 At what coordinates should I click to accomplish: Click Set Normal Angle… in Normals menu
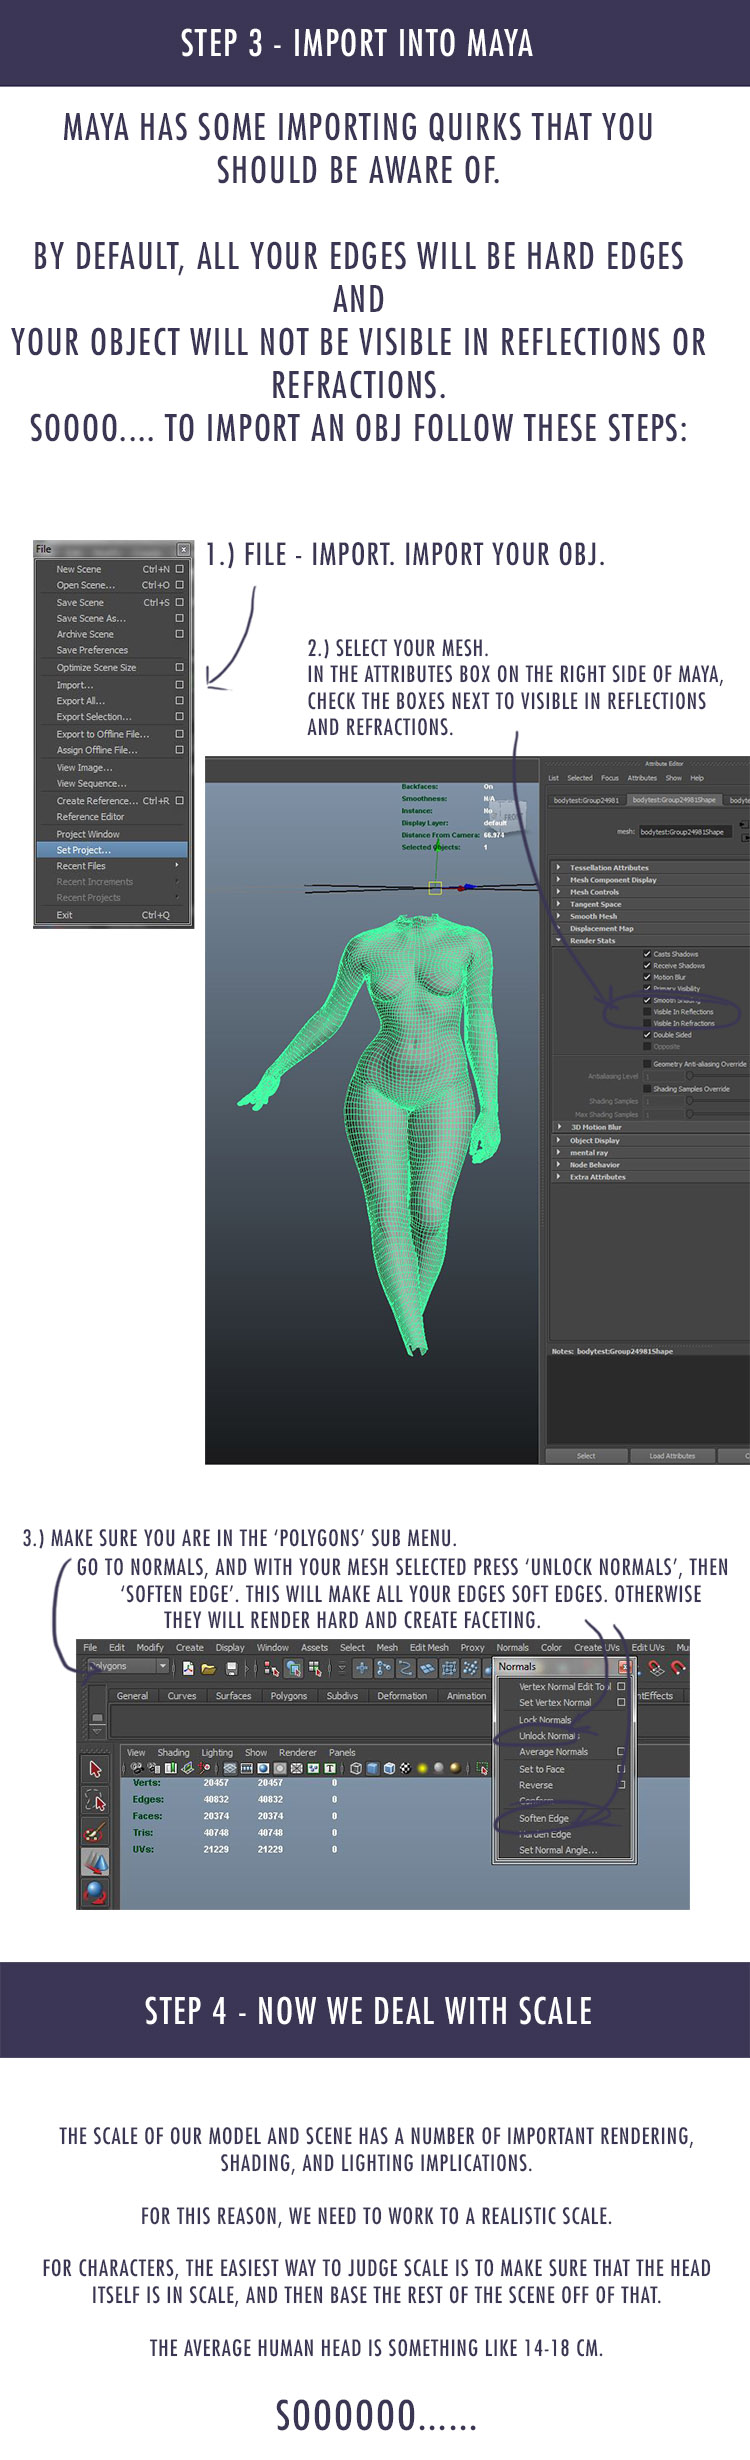pos(558,1850)
